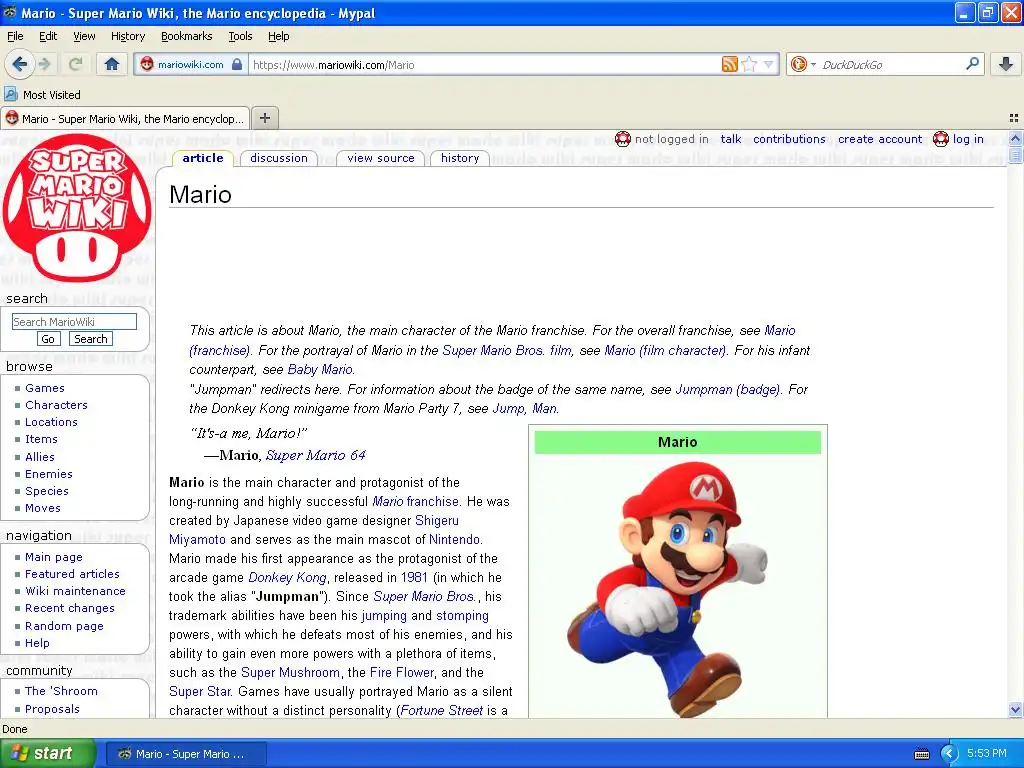
Task: Click the search magnifier icon in search box
Action: 972,64
